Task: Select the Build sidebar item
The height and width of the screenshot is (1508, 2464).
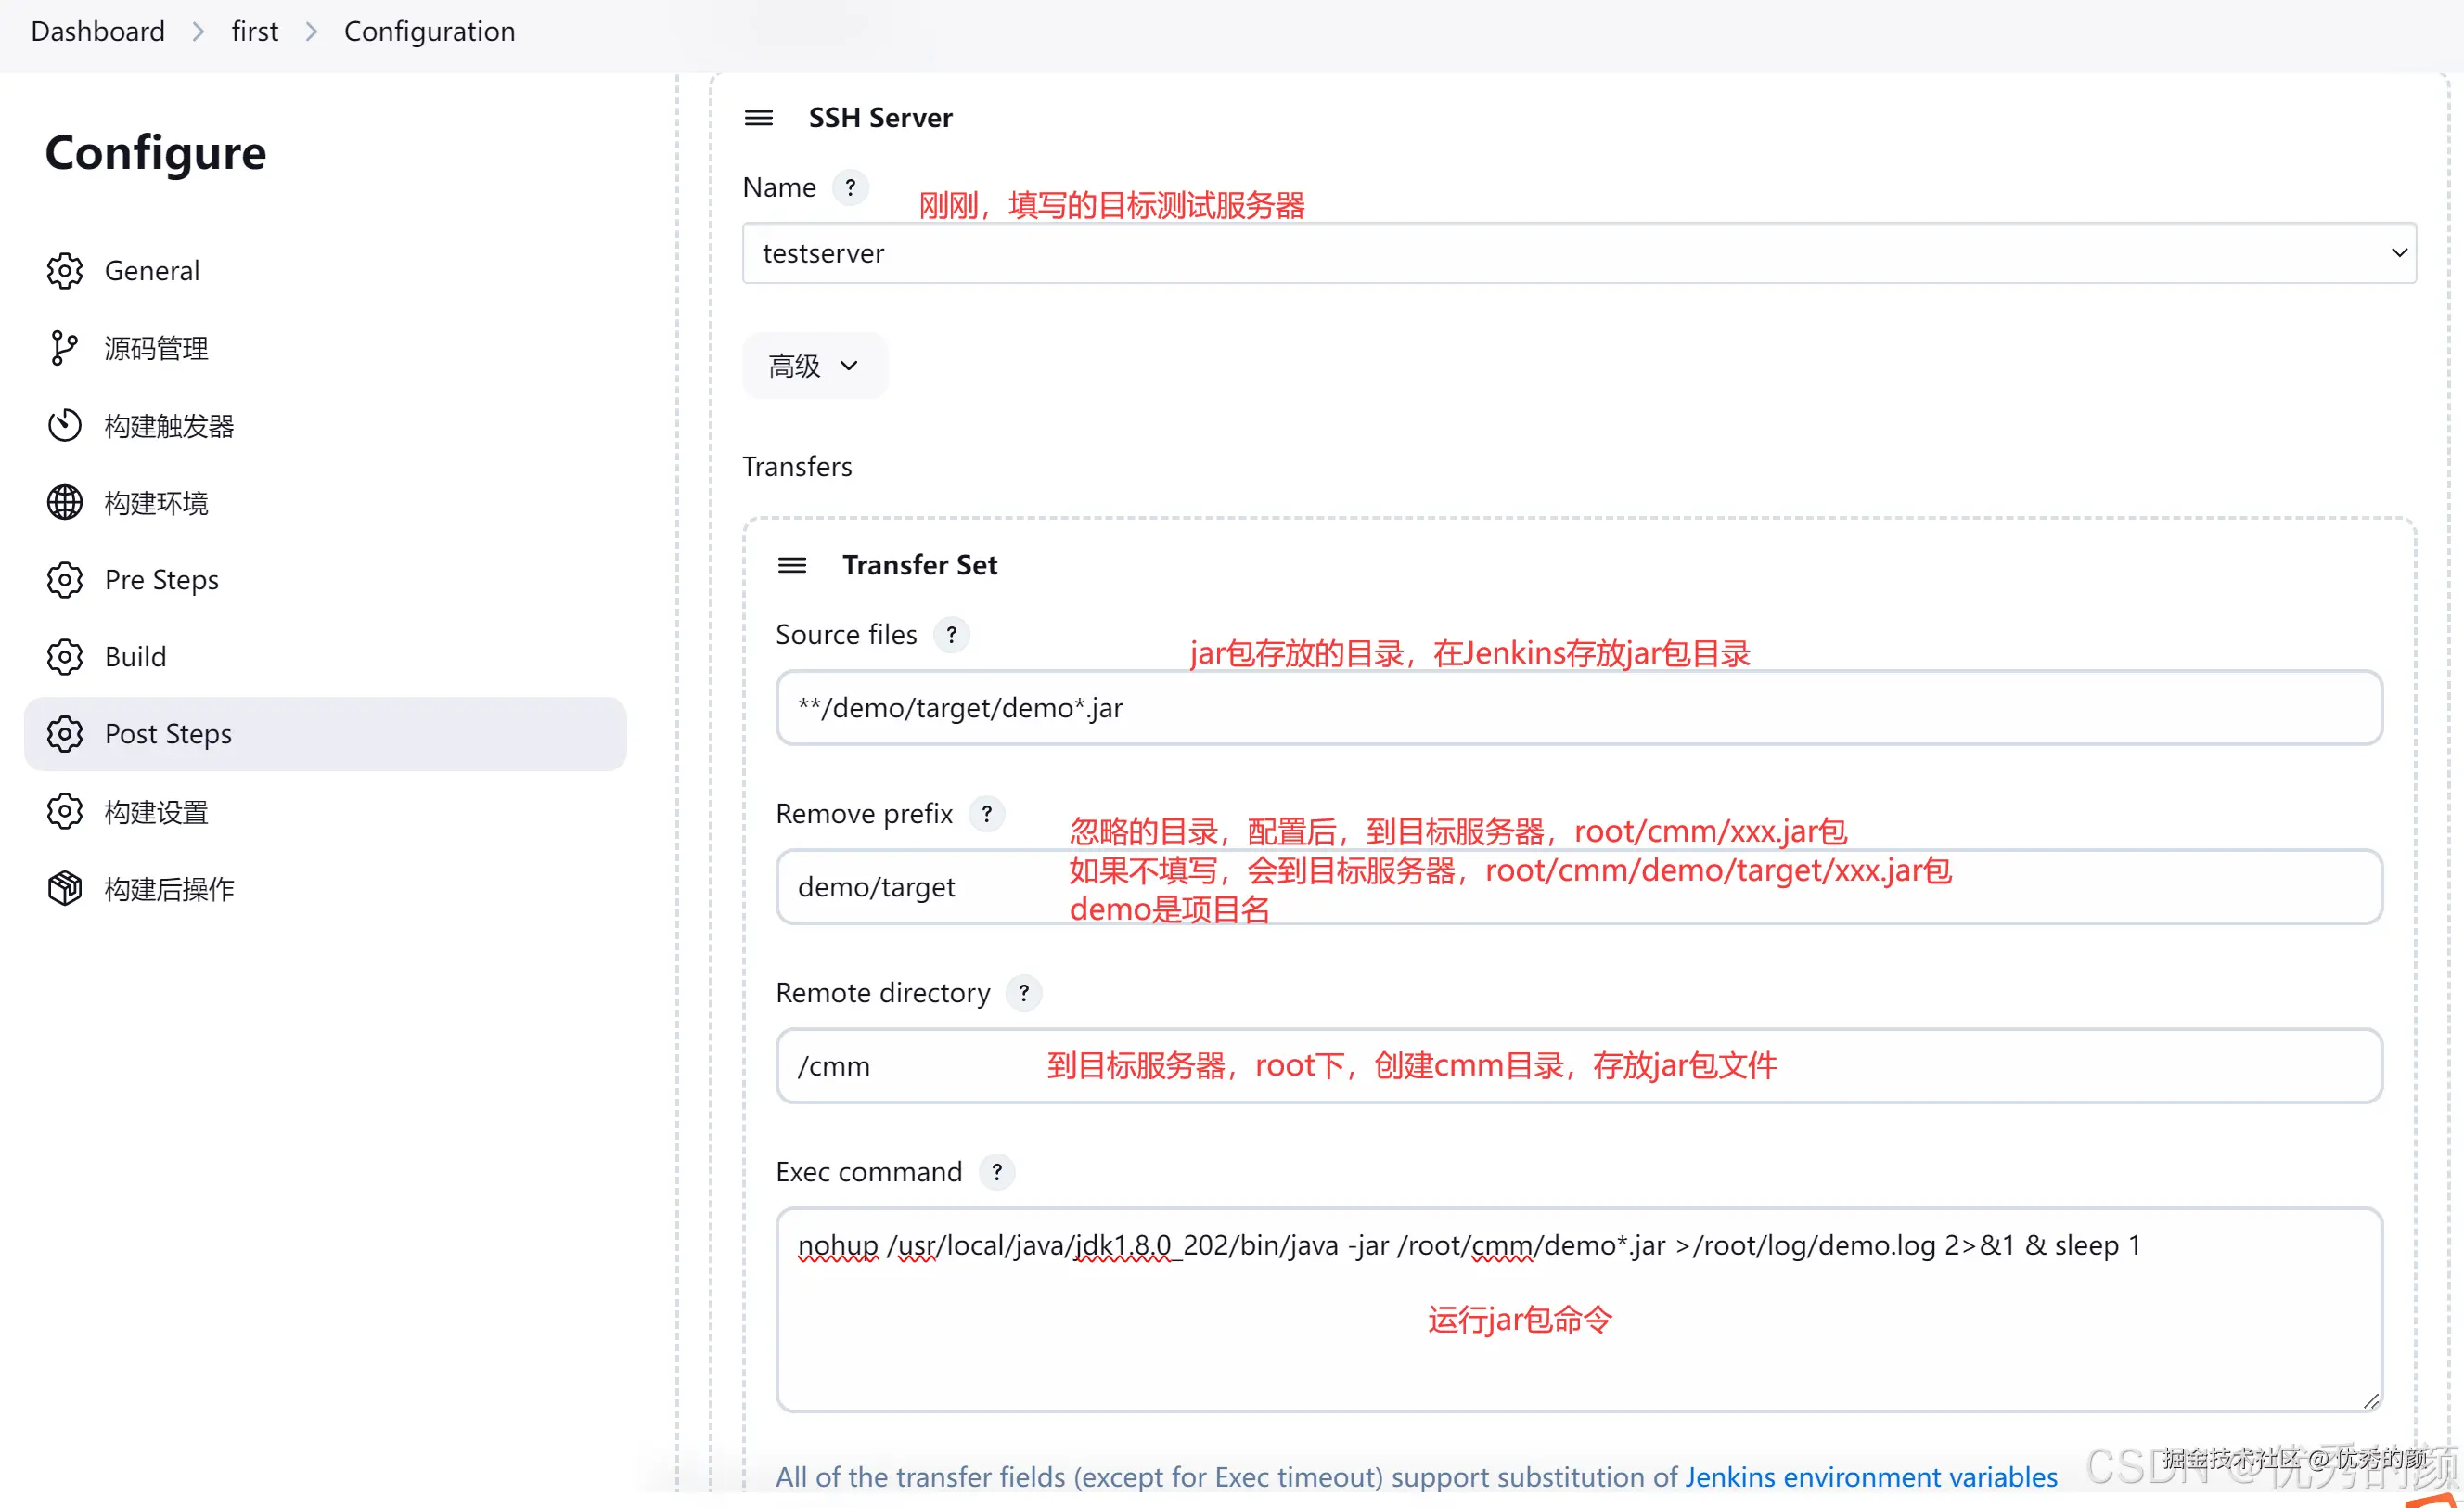Action: tap(135, 657)
